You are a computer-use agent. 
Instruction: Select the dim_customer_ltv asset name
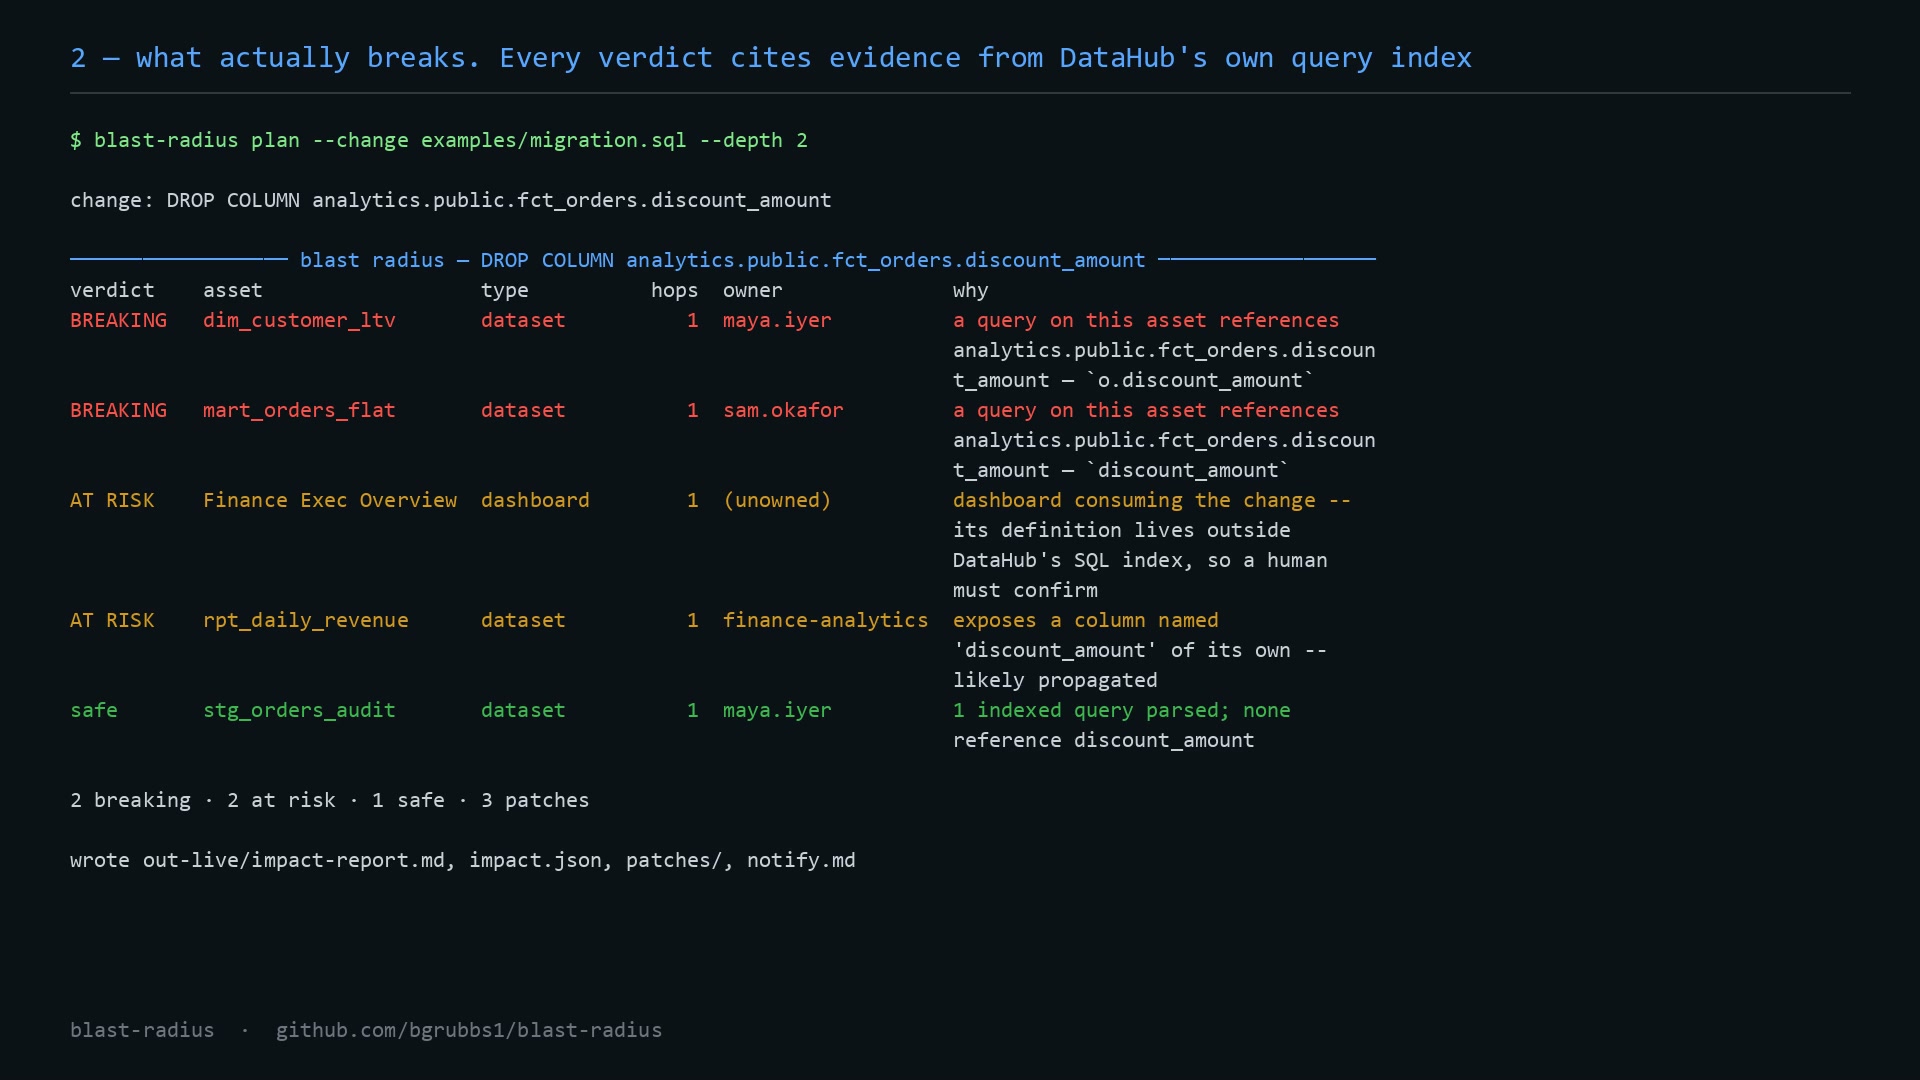(x=299, y=320)
